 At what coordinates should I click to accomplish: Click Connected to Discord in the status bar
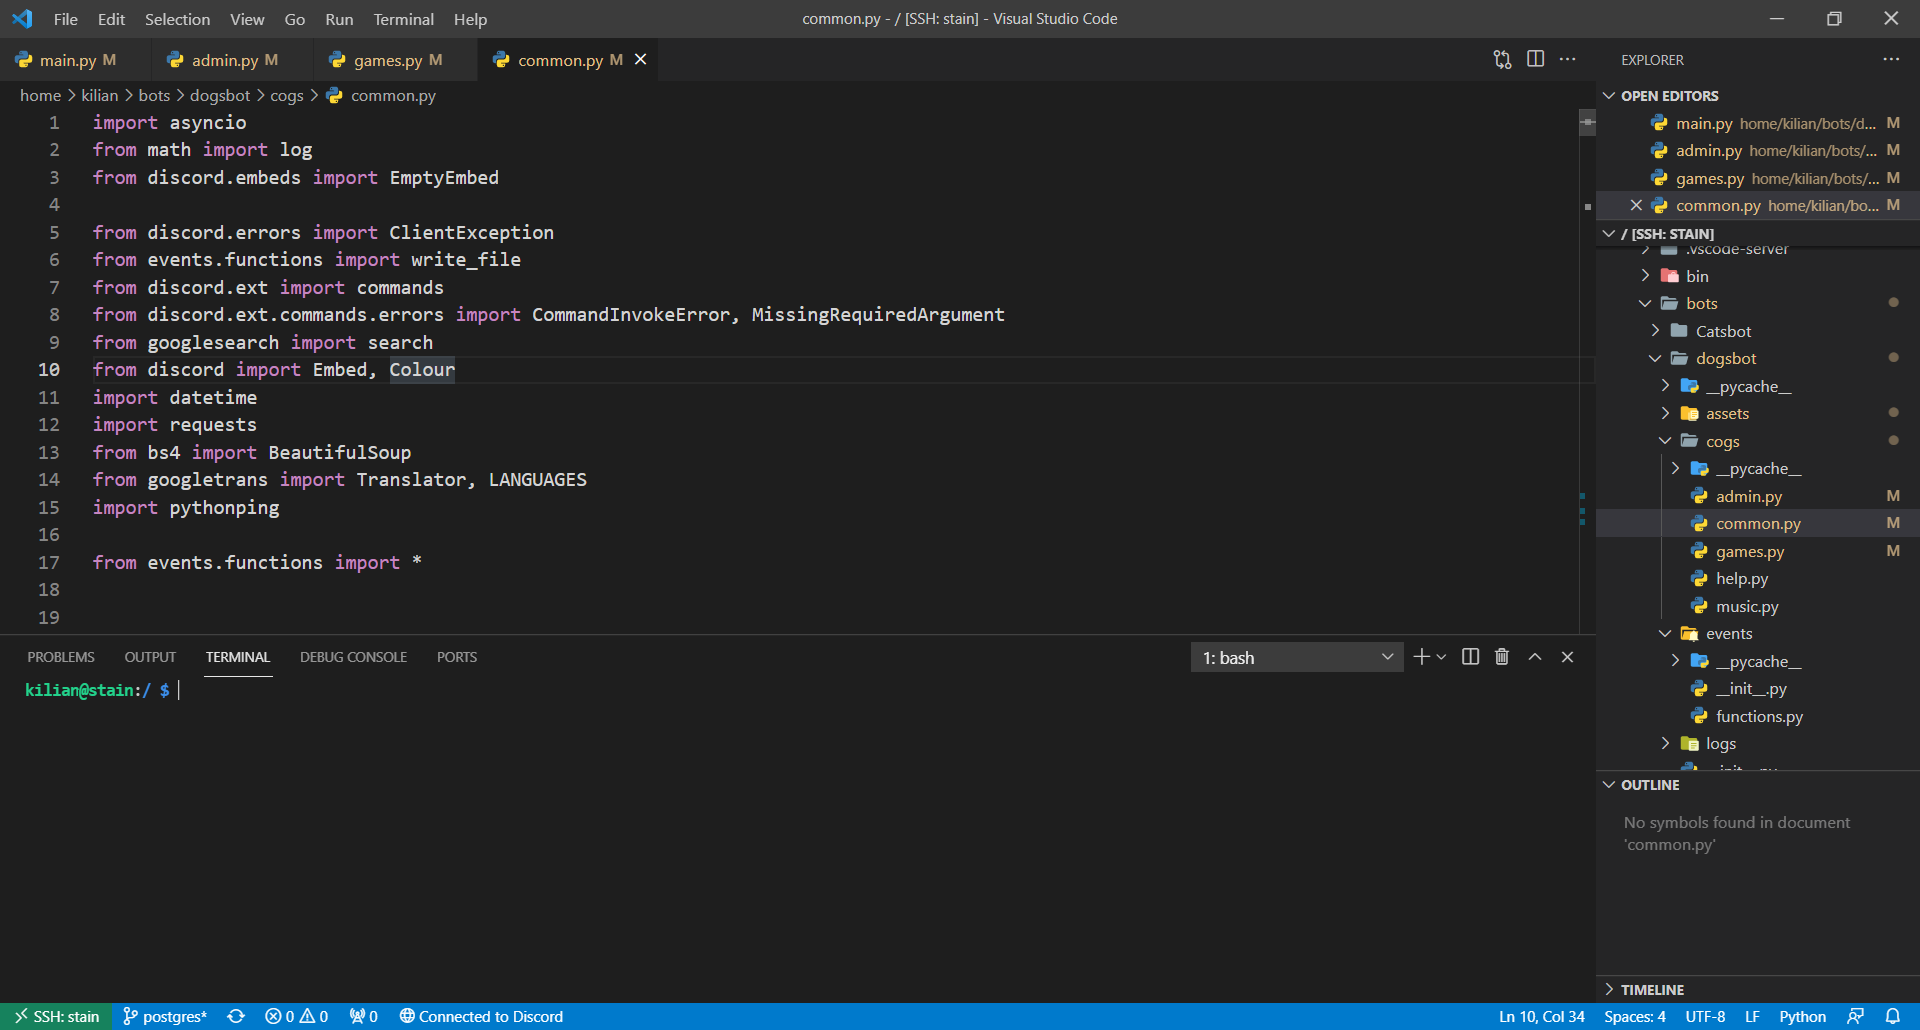[x=481, y=1016]
